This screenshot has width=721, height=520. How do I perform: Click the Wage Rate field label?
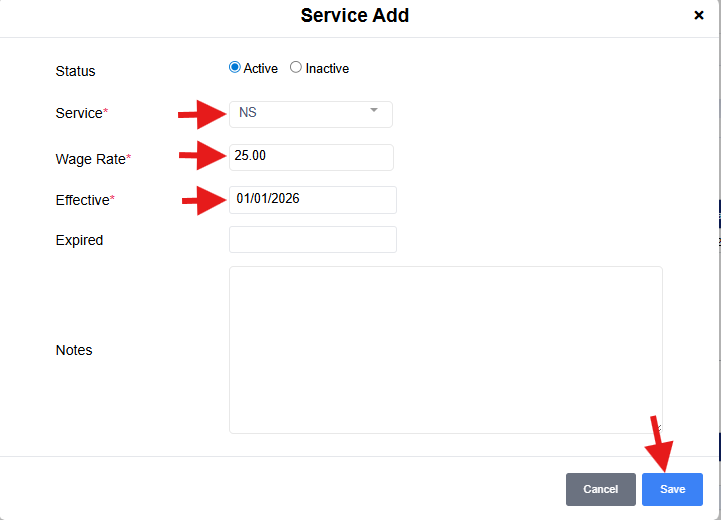(90, 159)
